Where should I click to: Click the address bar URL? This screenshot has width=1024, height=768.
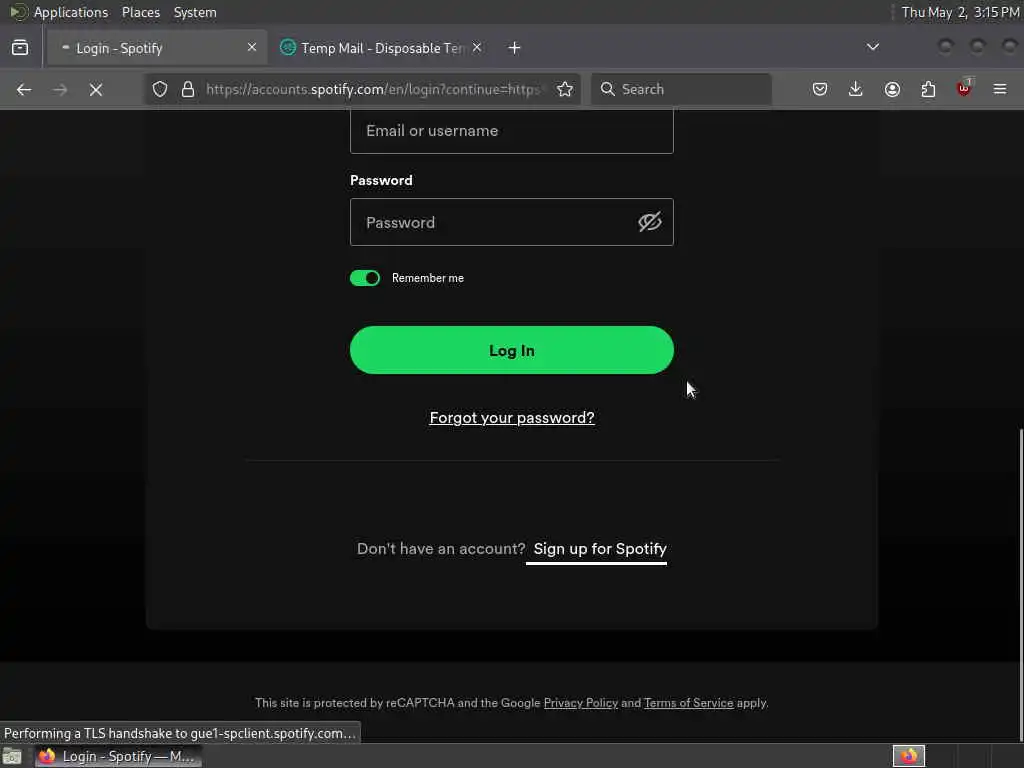373,89
